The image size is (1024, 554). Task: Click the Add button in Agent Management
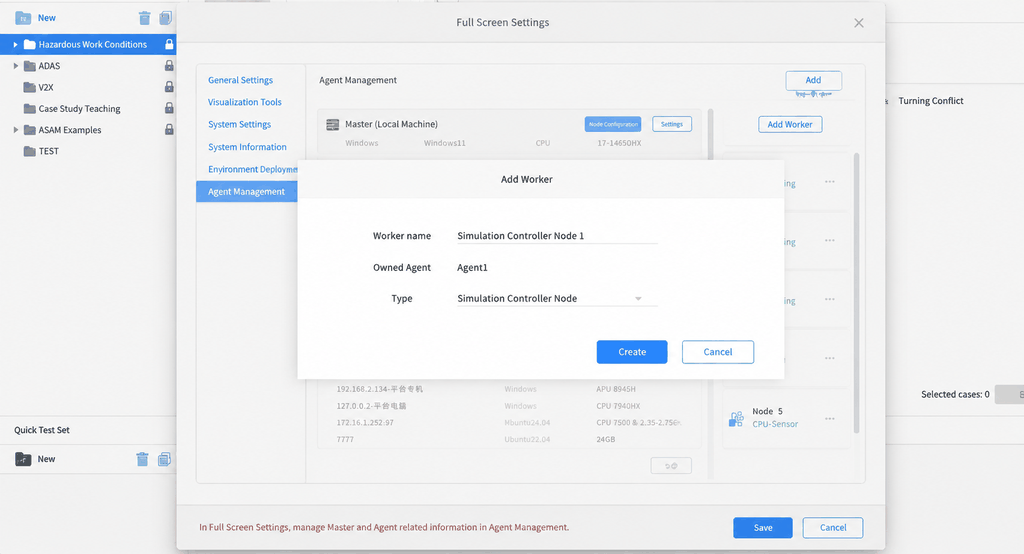tap(813, 80)
